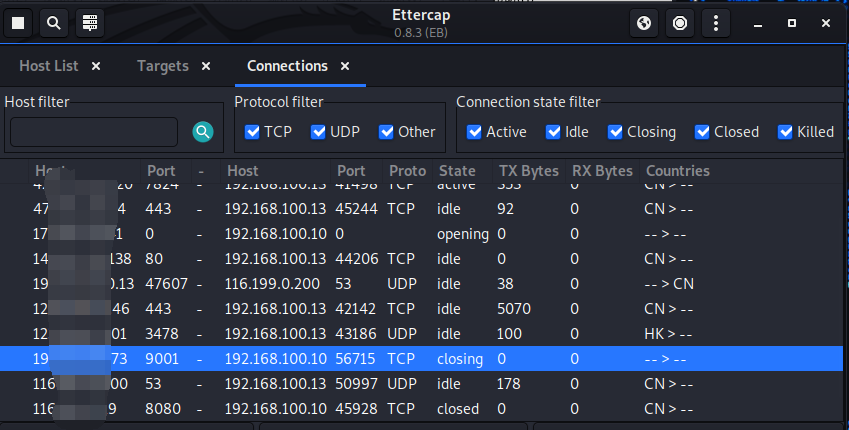Viewport: 849px width, 430px height.
Task: Click the port 47607 cell
Action: (x=166, y=284)
